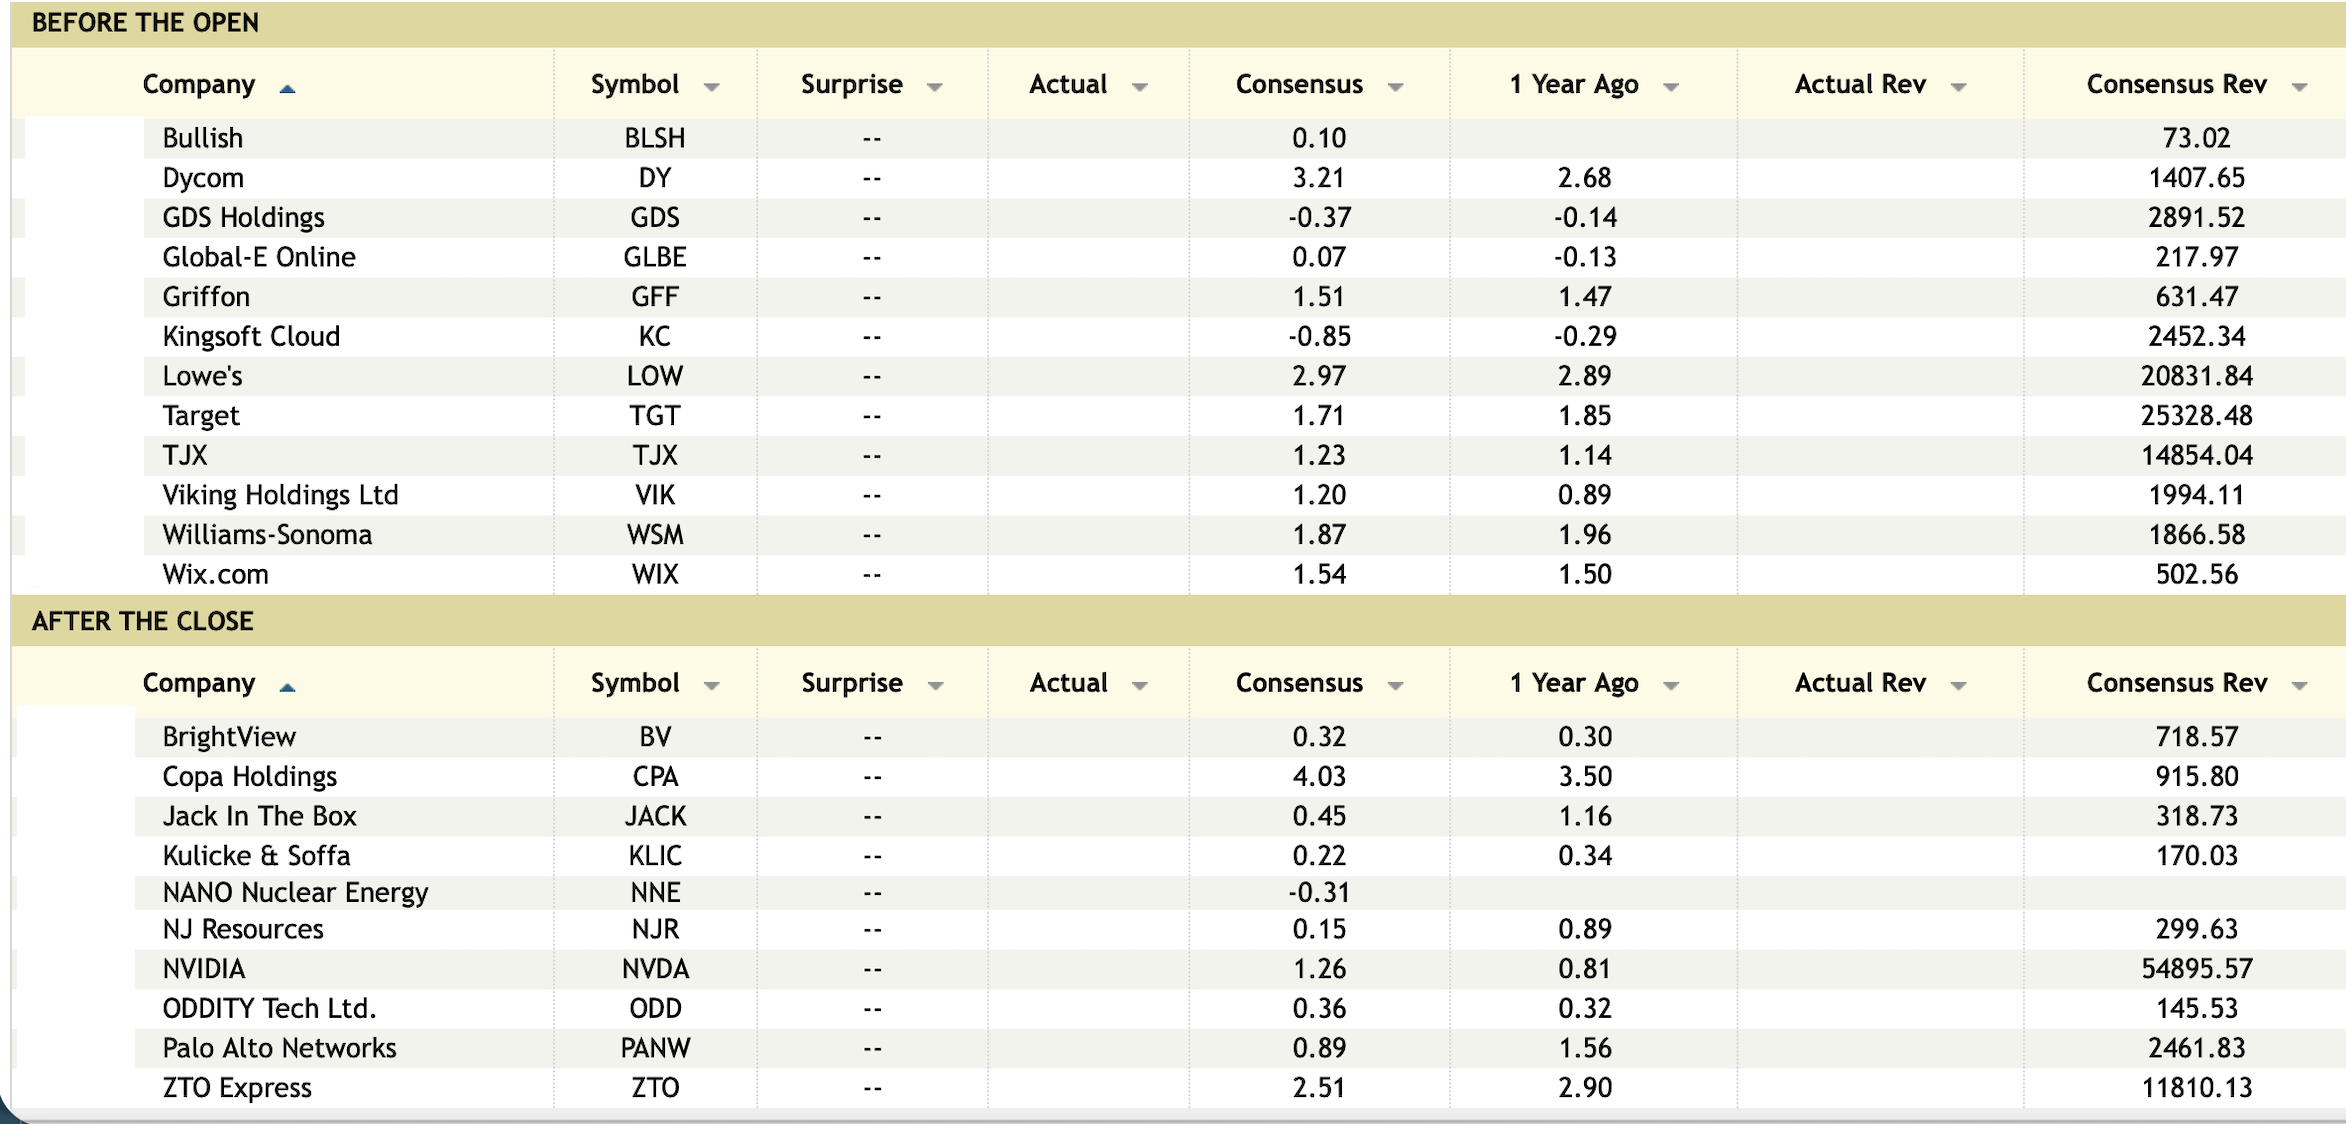Click the After the Close section header
Screen dimensions: 2346x1124
pos(143,621)
